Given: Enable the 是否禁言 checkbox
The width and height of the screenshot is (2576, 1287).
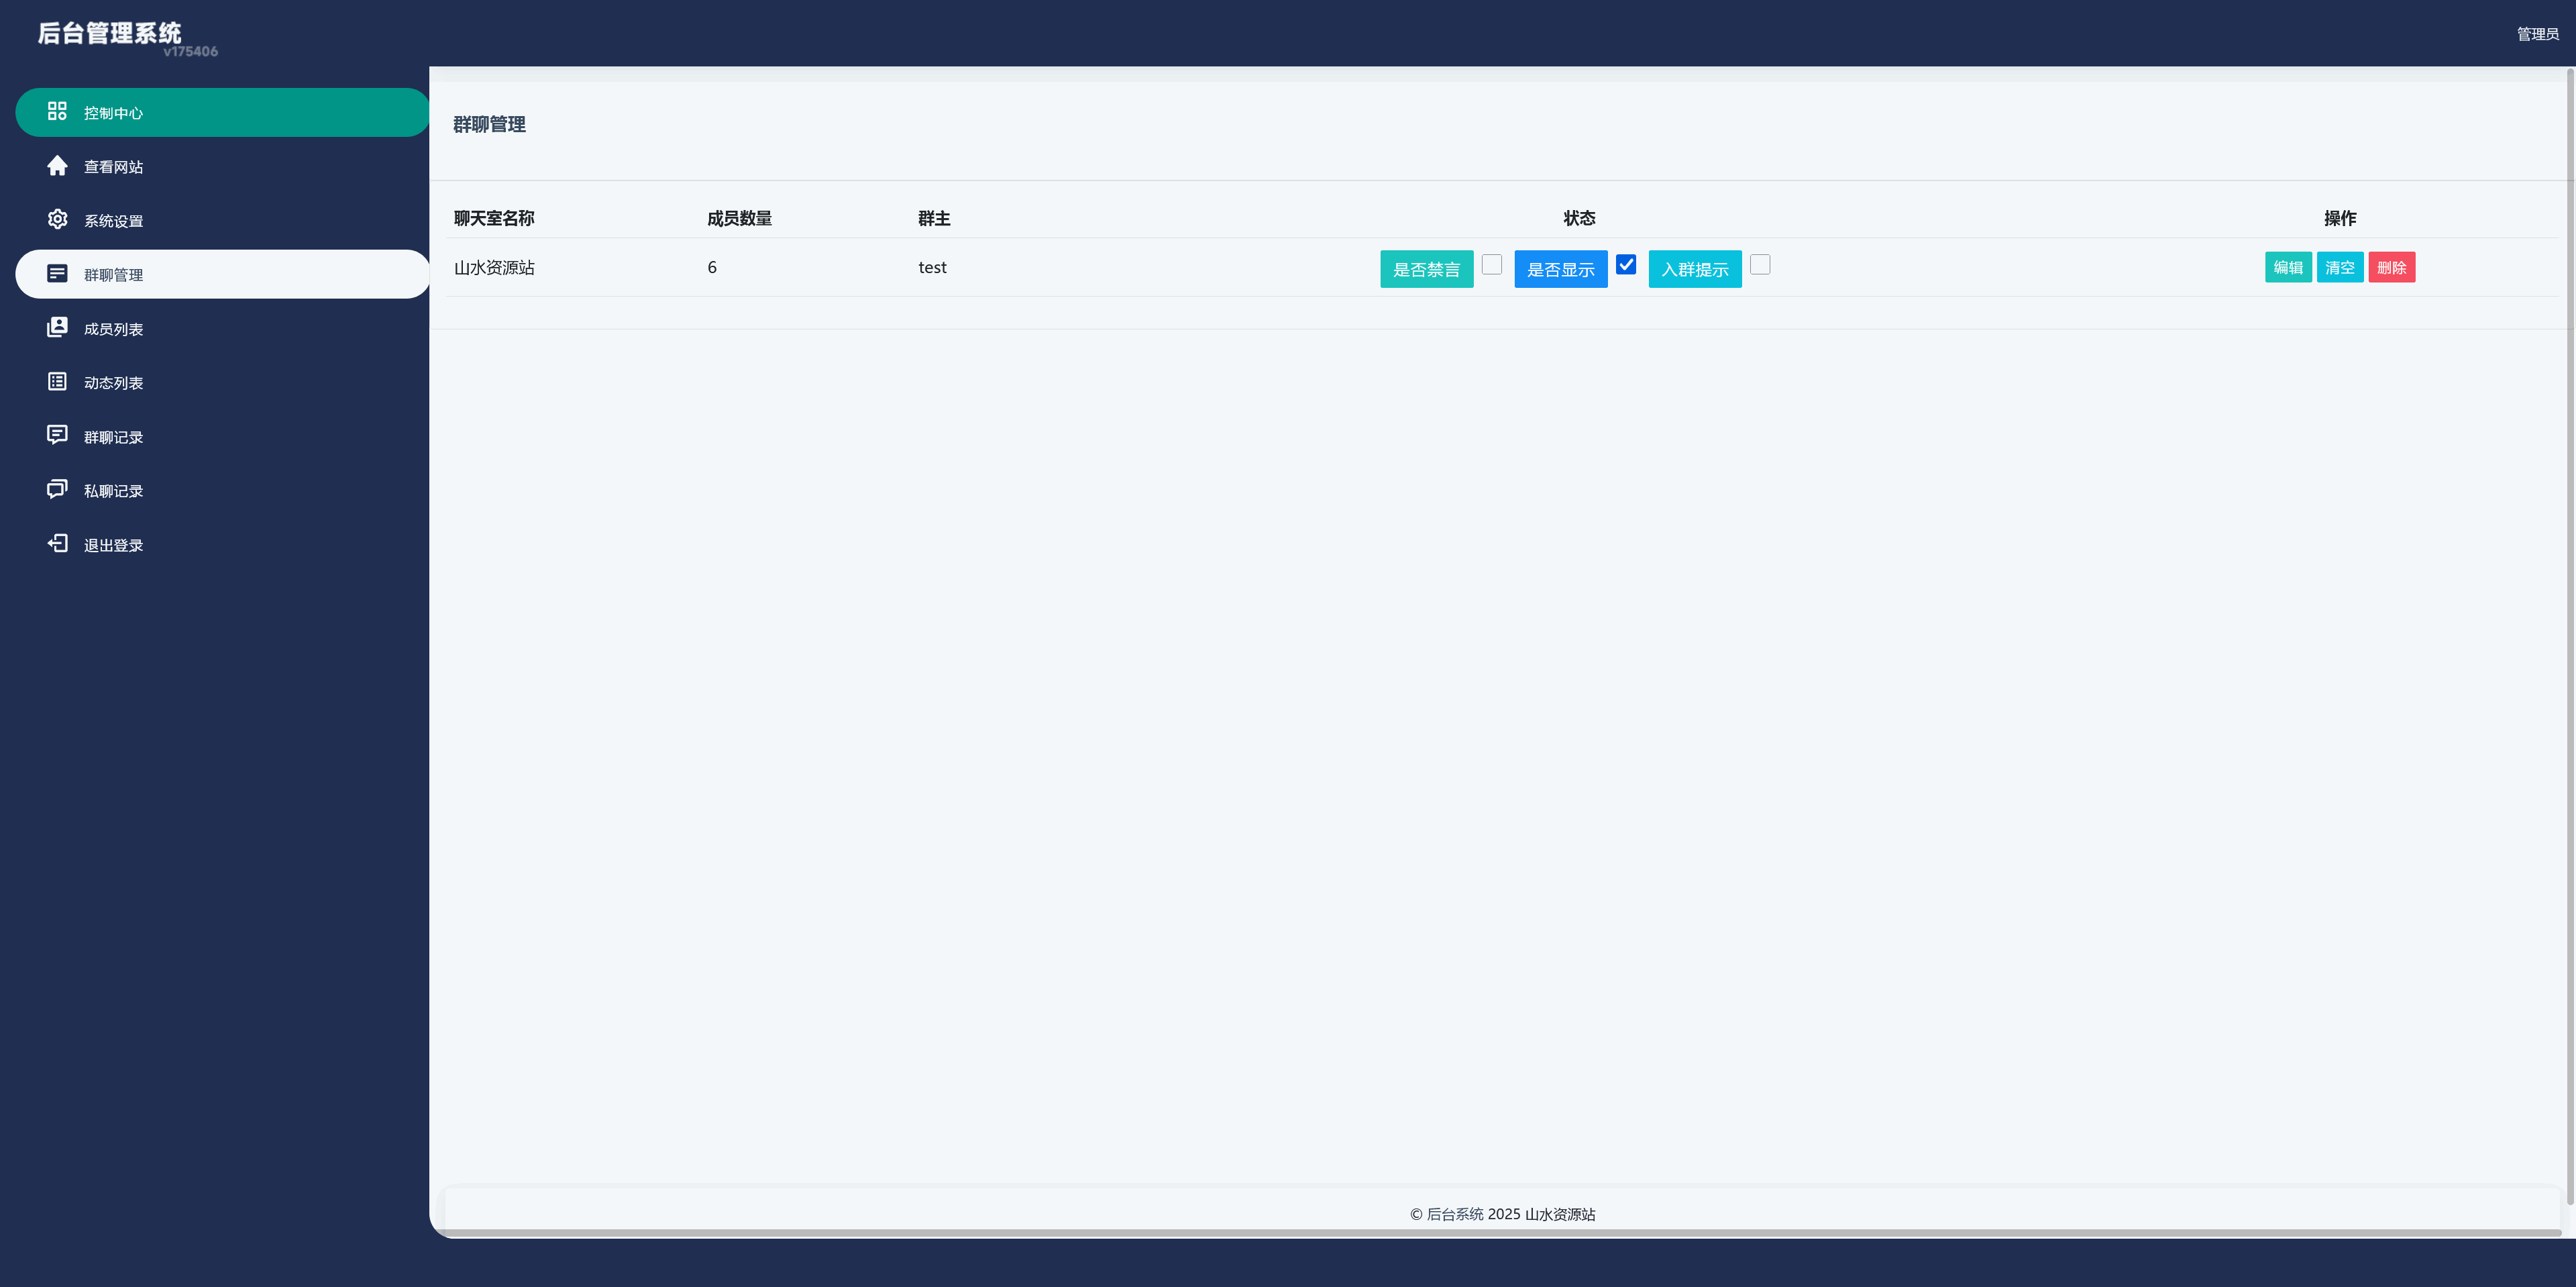Looking at the screenshot, I should click(1491, 264).
